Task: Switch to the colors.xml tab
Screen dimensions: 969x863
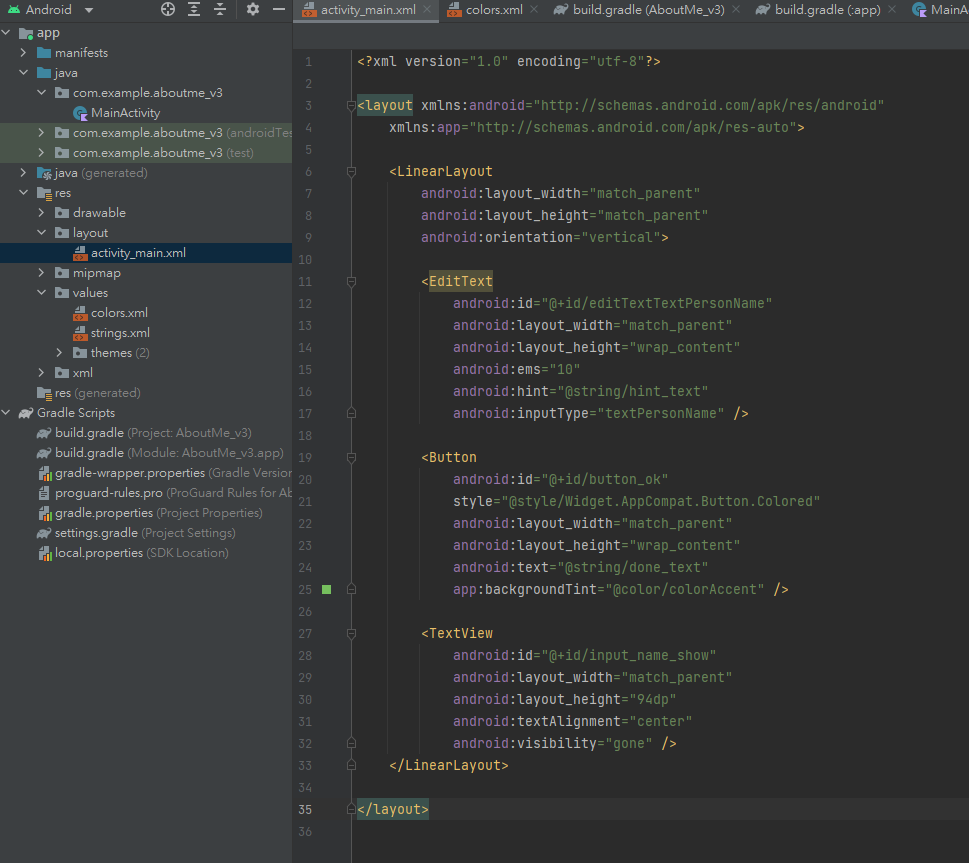Action: (494, 10)
